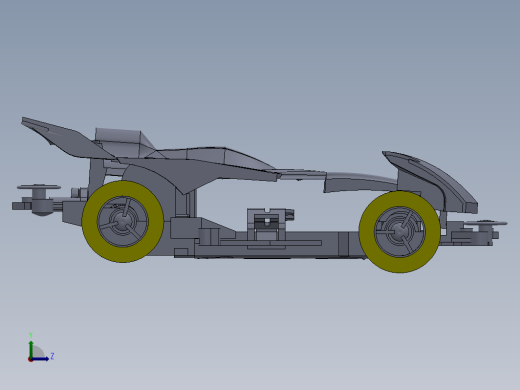Click the green Y axis of the orientation triad

pos(31,348)
